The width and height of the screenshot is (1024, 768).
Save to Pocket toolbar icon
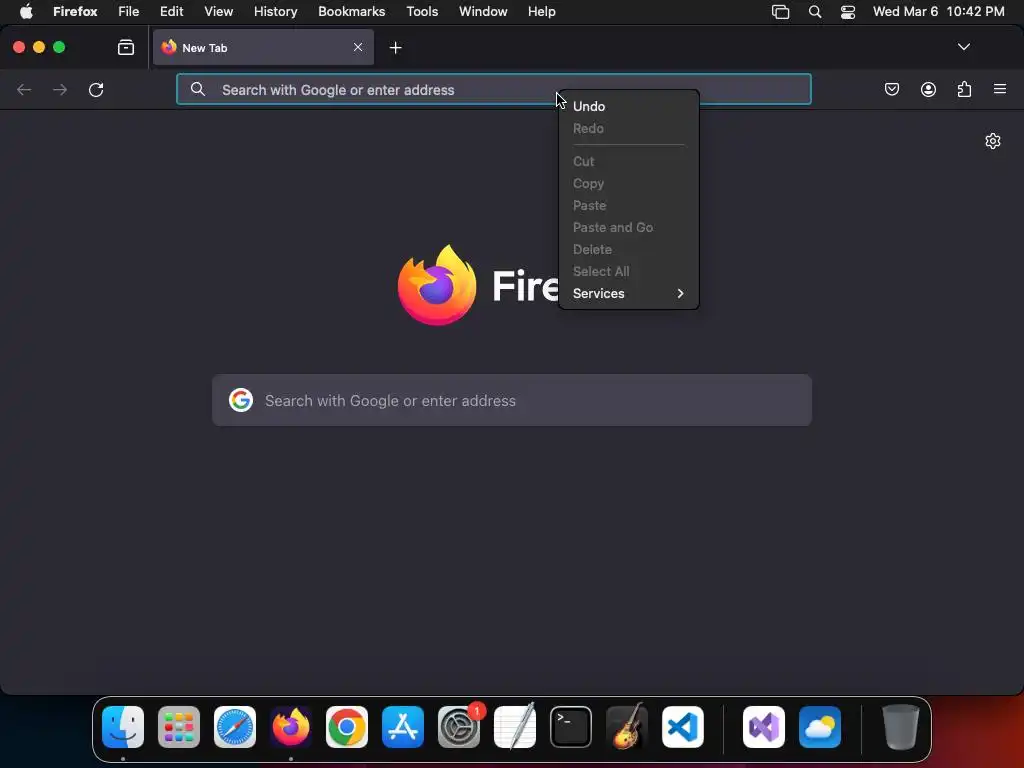click(891, 89)
